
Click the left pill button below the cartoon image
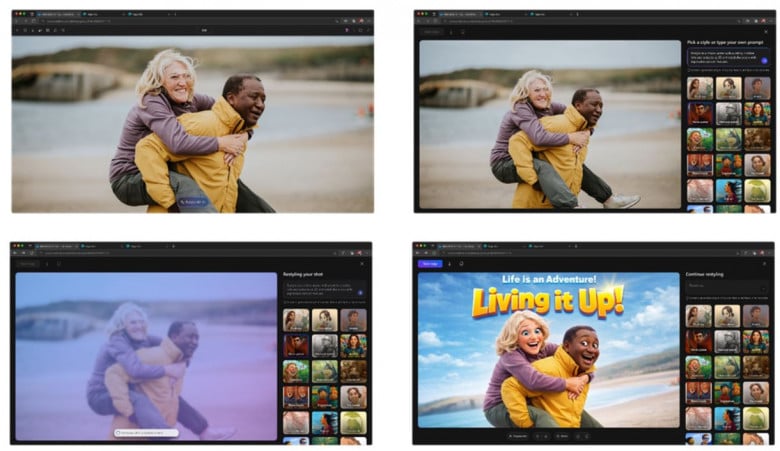[x=517, y=436]
